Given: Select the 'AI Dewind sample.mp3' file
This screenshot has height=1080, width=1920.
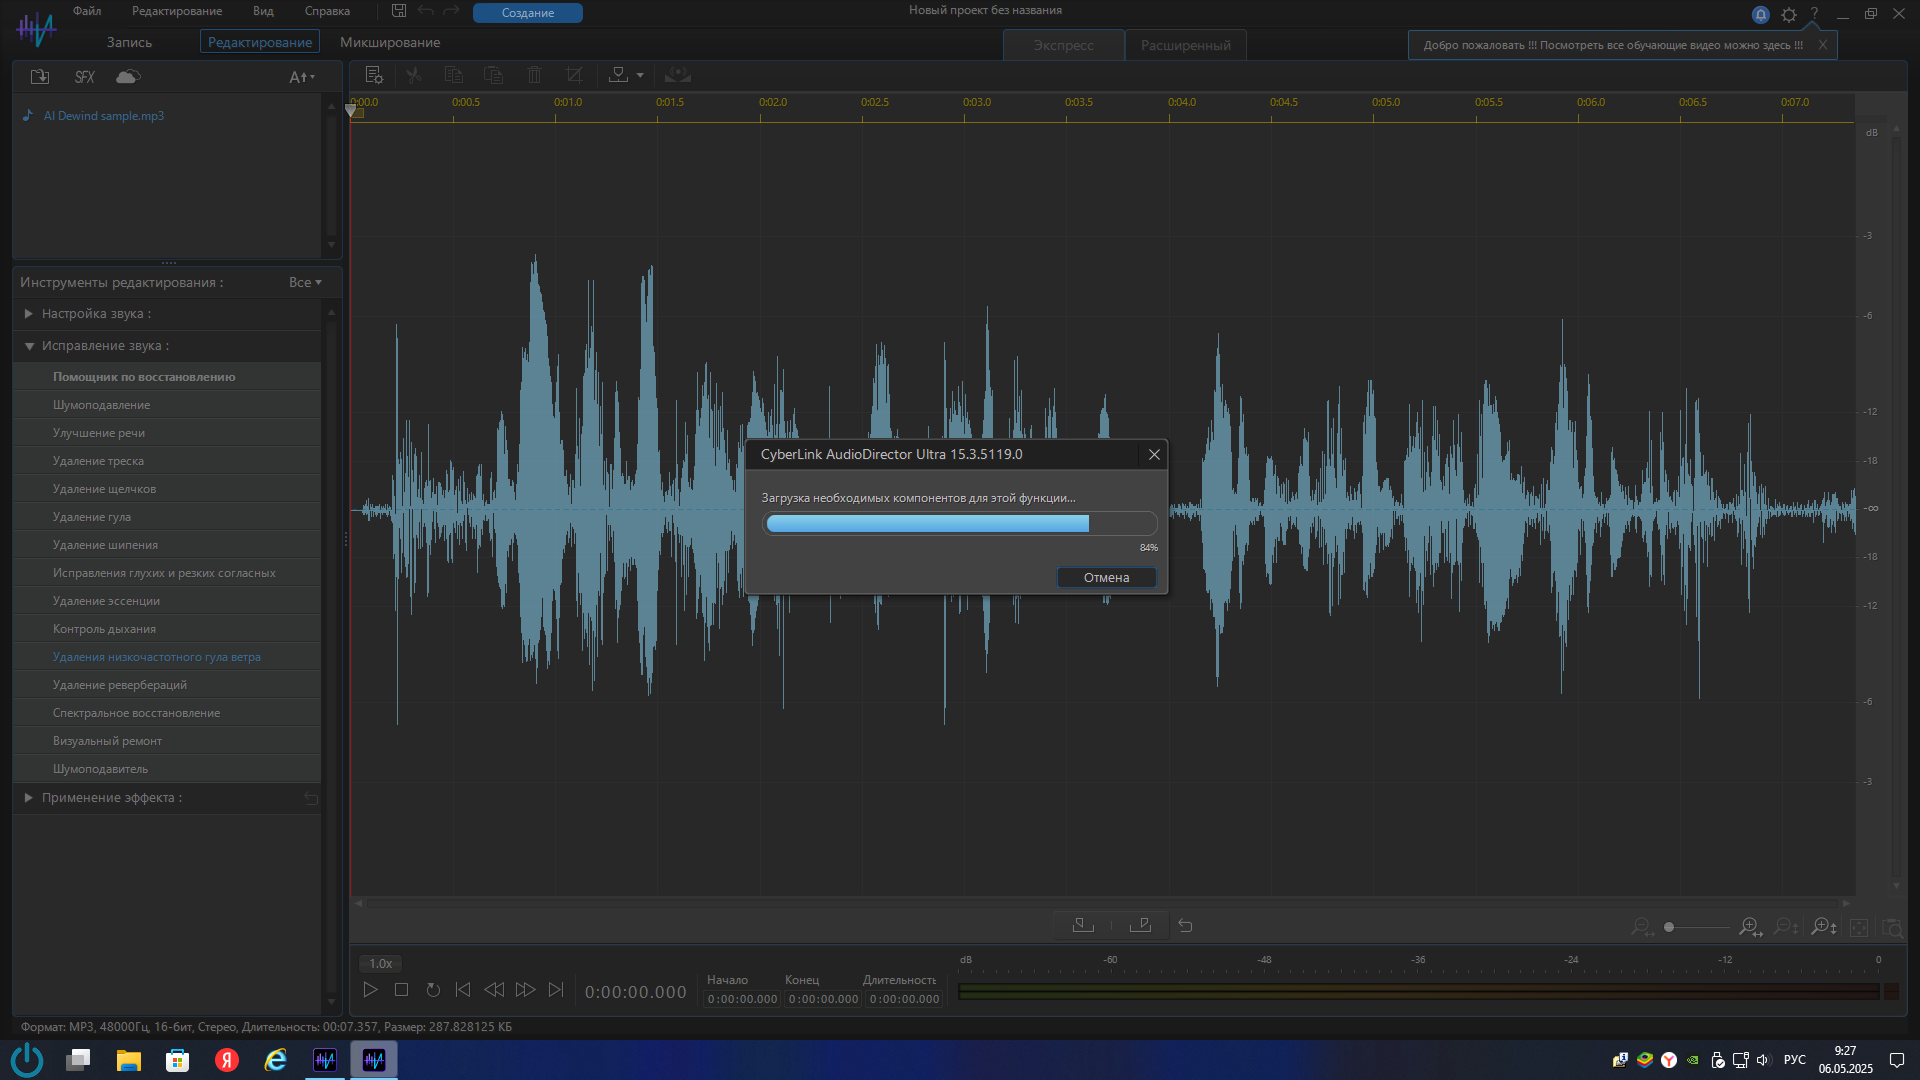Looking at the screenshot, I should coord(104,116).
